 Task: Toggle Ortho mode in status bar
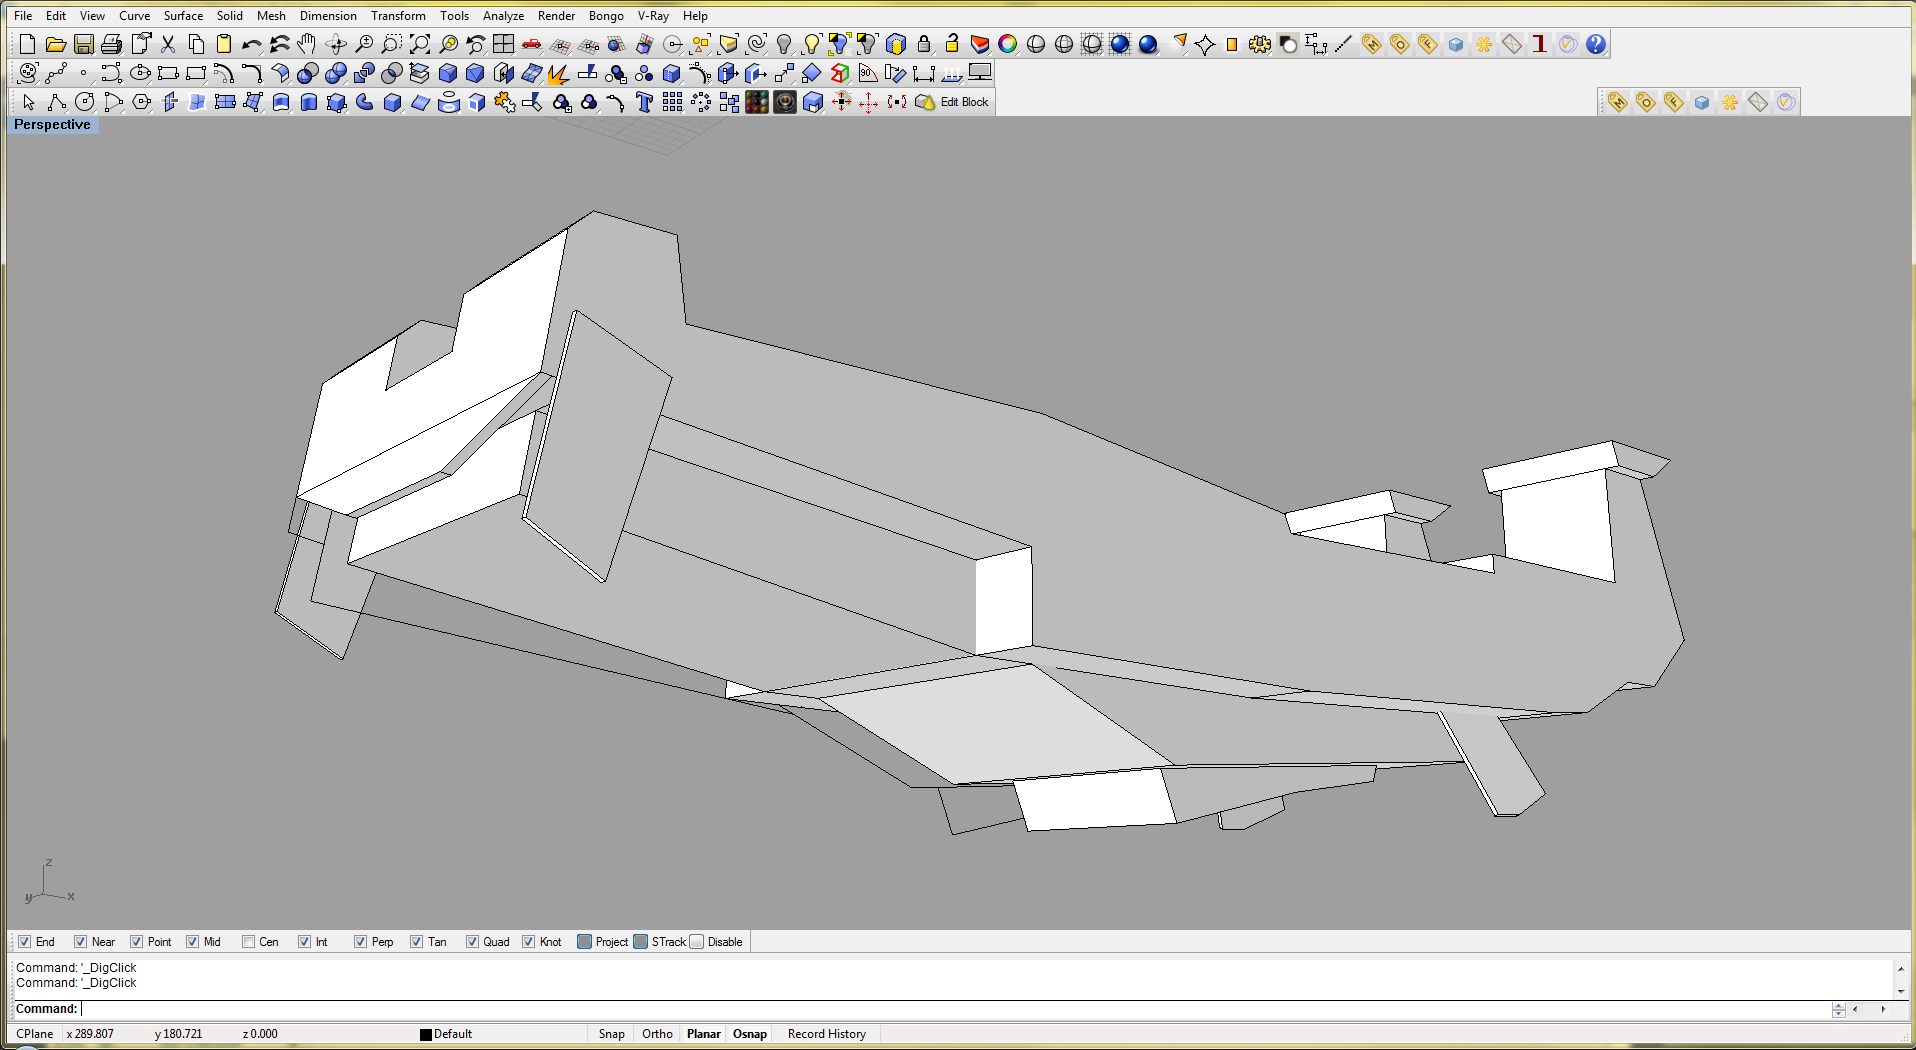pyautogui.click(x=657, y=1034)
